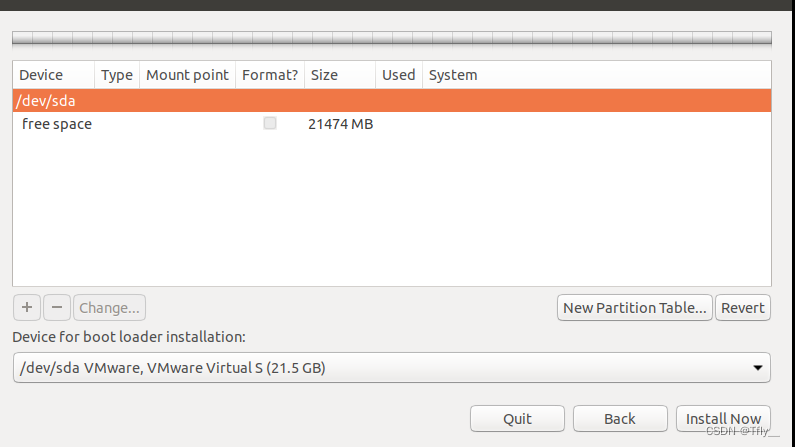Viewport: 795px width, 447px height.
Task: Toggle the Format? checkbox for free space
Action: 270,123
